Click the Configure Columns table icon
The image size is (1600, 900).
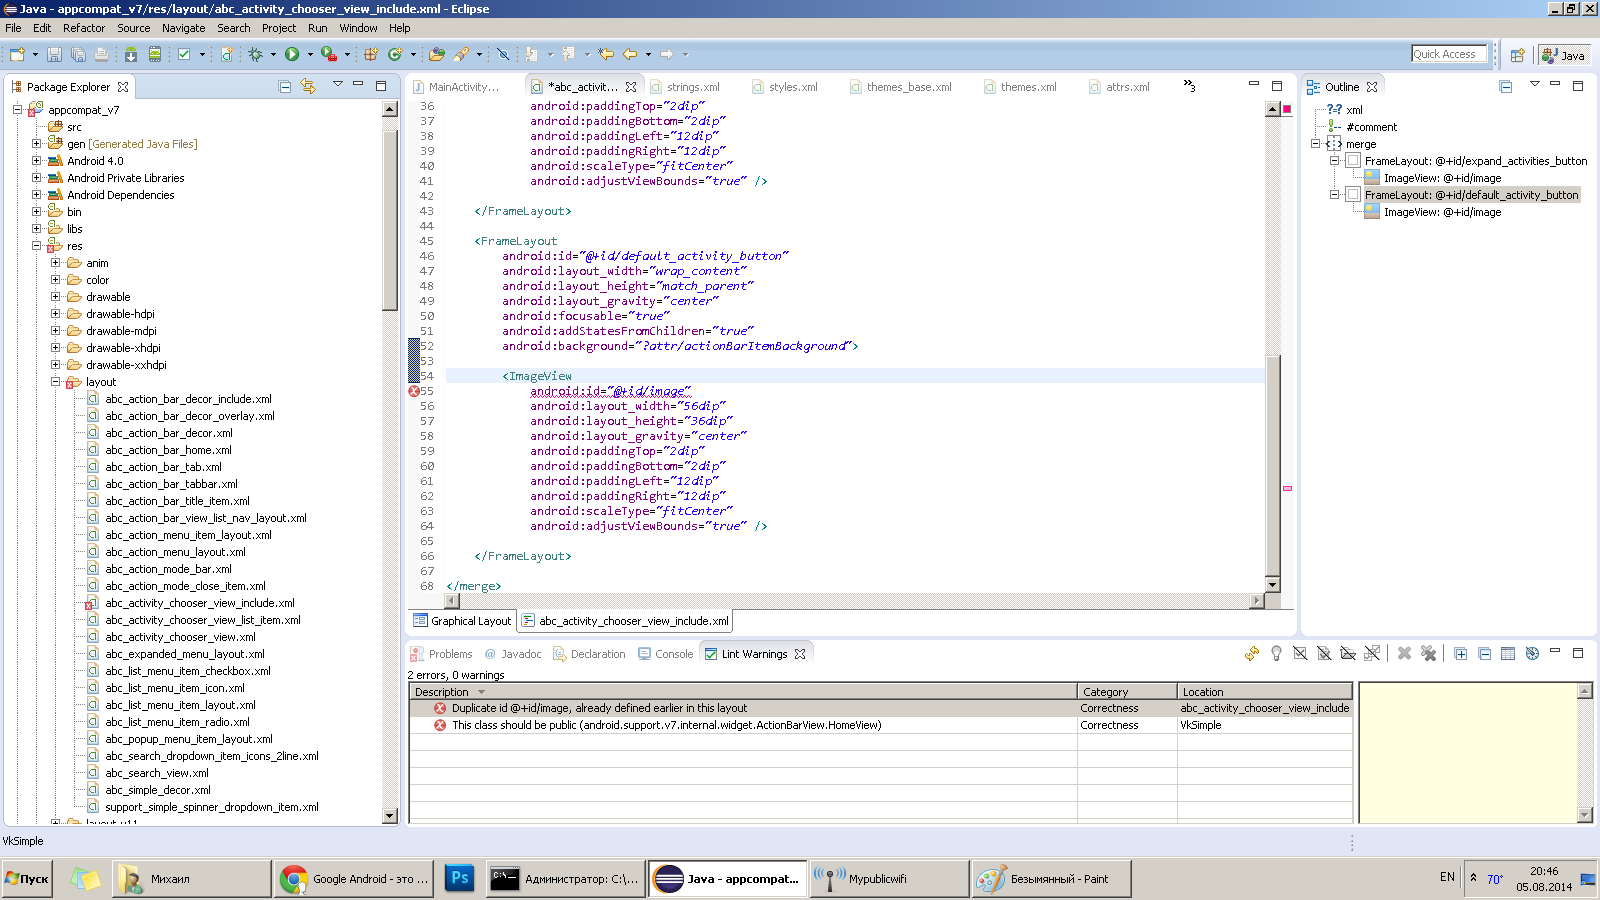pos(1508,653)
